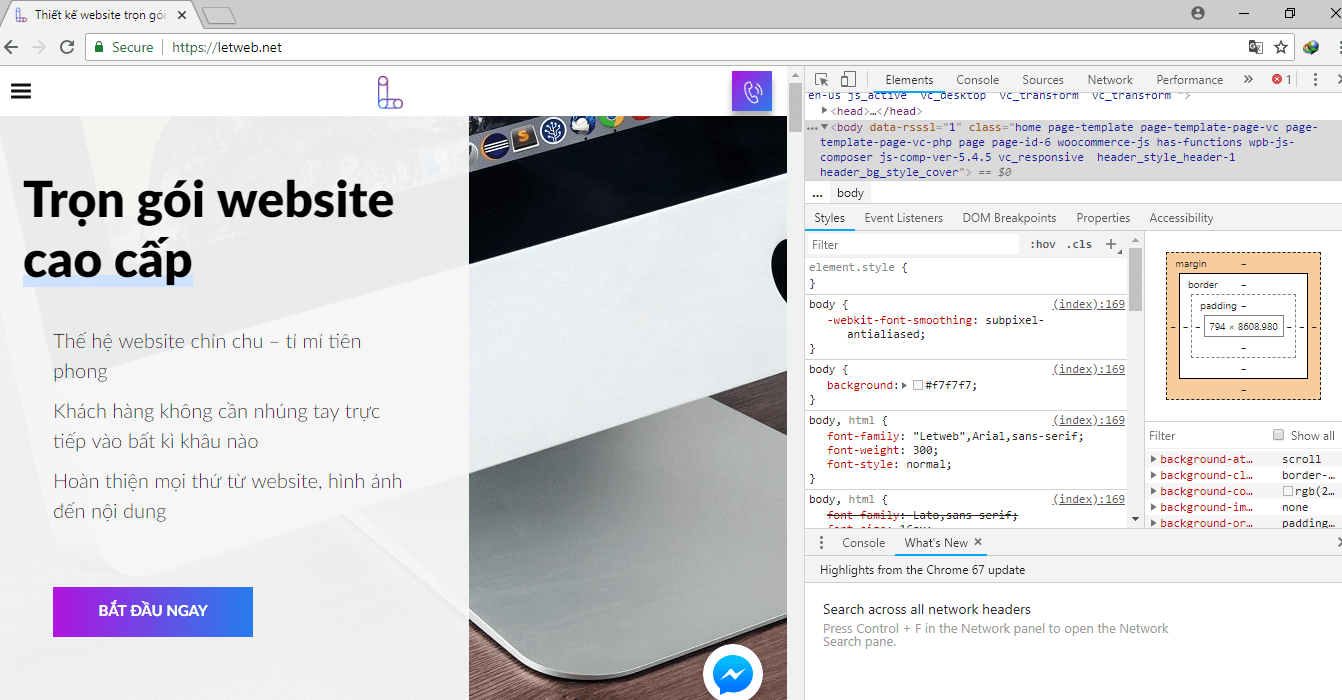Click the Letweb logo in page header
Screen dimensions: 1342x700
click(x=390, y=92)
